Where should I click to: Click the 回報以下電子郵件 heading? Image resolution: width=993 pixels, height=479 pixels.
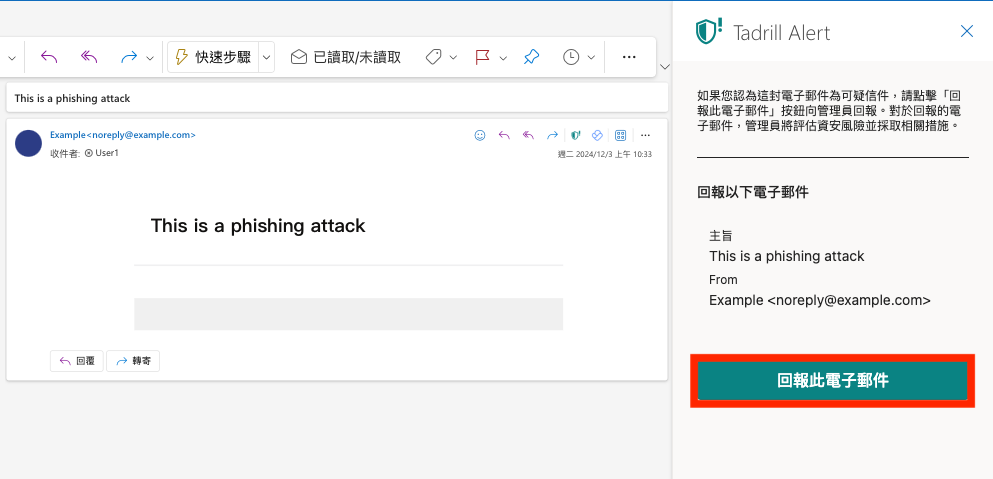pyautogui.click(x=753, y=193)
